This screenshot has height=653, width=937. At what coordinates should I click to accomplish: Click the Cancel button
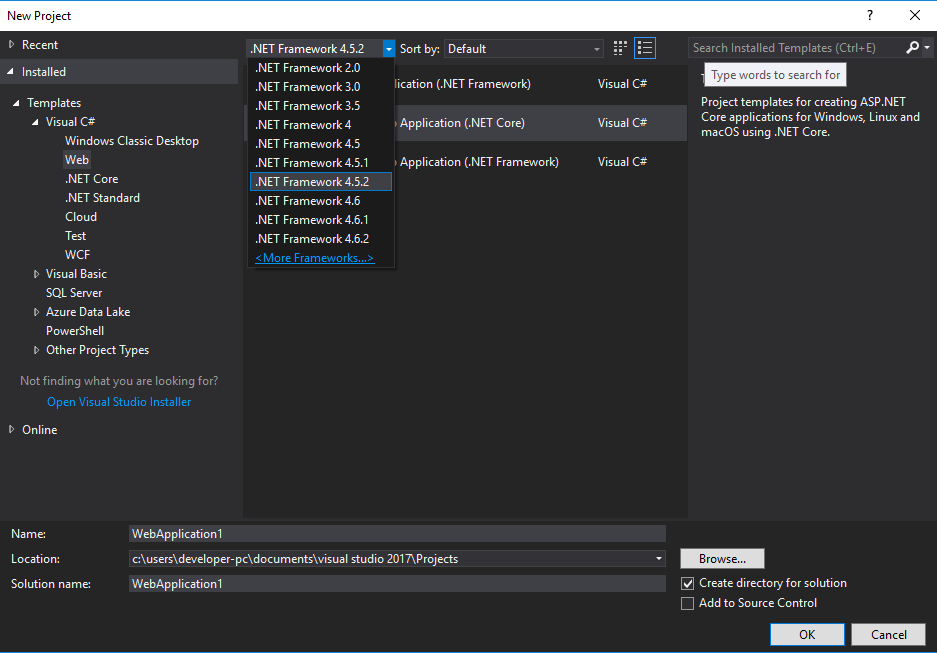tap(888, 634)
